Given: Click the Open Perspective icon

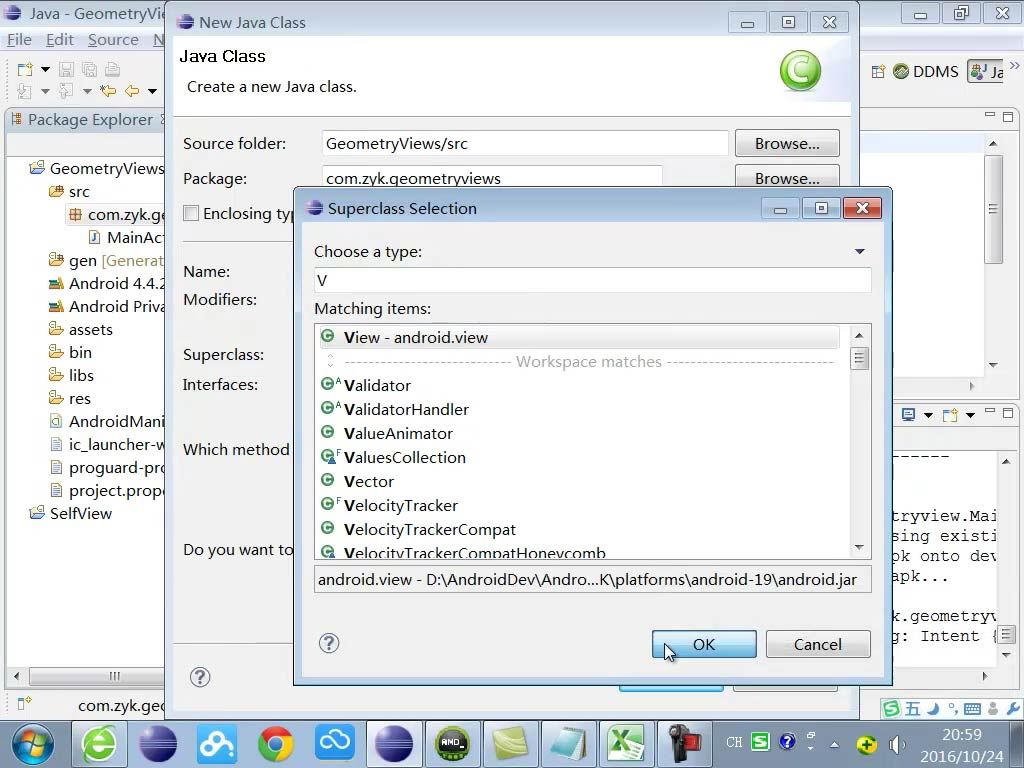Looking at the screenshot, I should (x=878, y=71).
